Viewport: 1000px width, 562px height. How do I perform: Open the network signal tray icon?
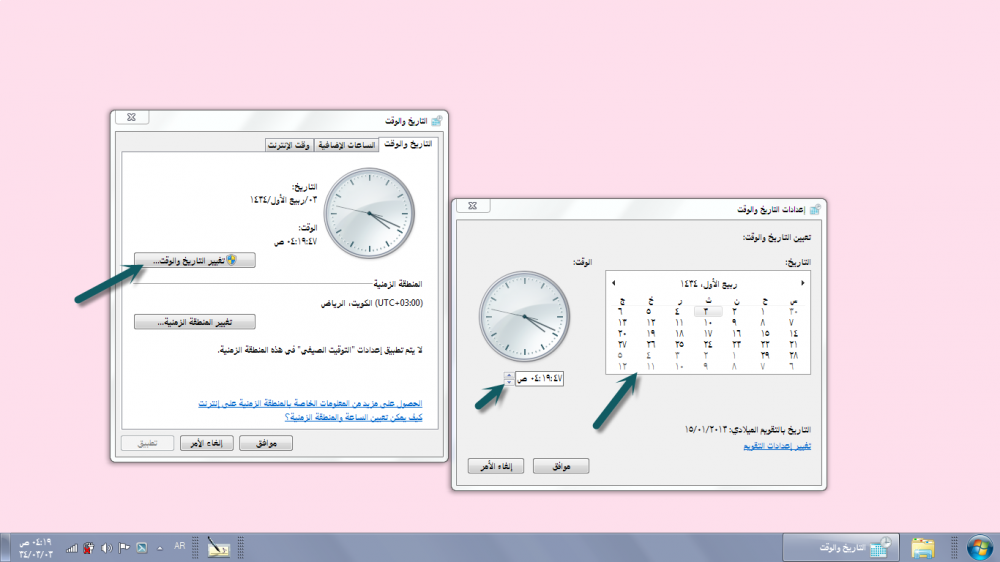[x=72, y=548]
